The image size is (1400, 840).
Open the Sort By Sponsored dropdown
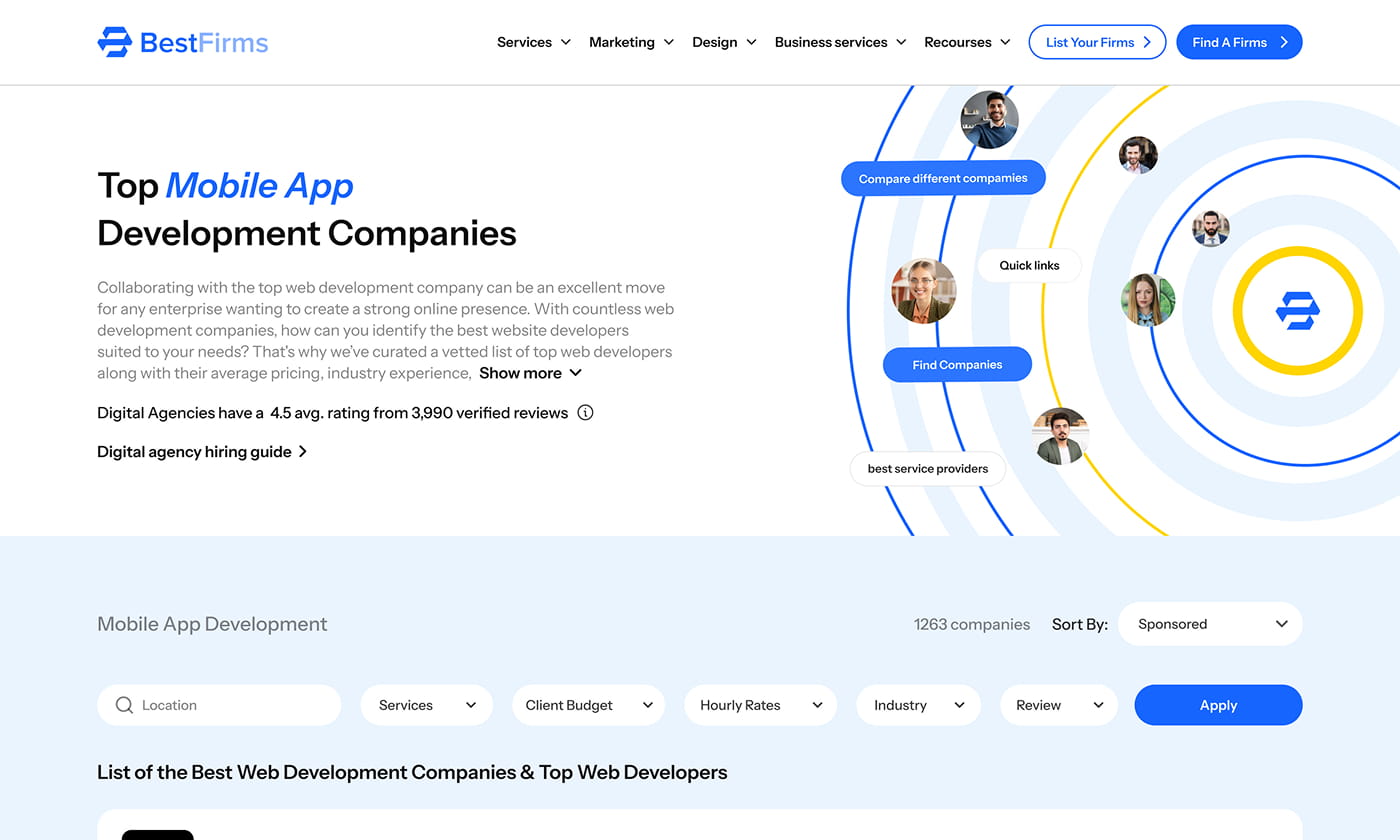point(1210,624)
